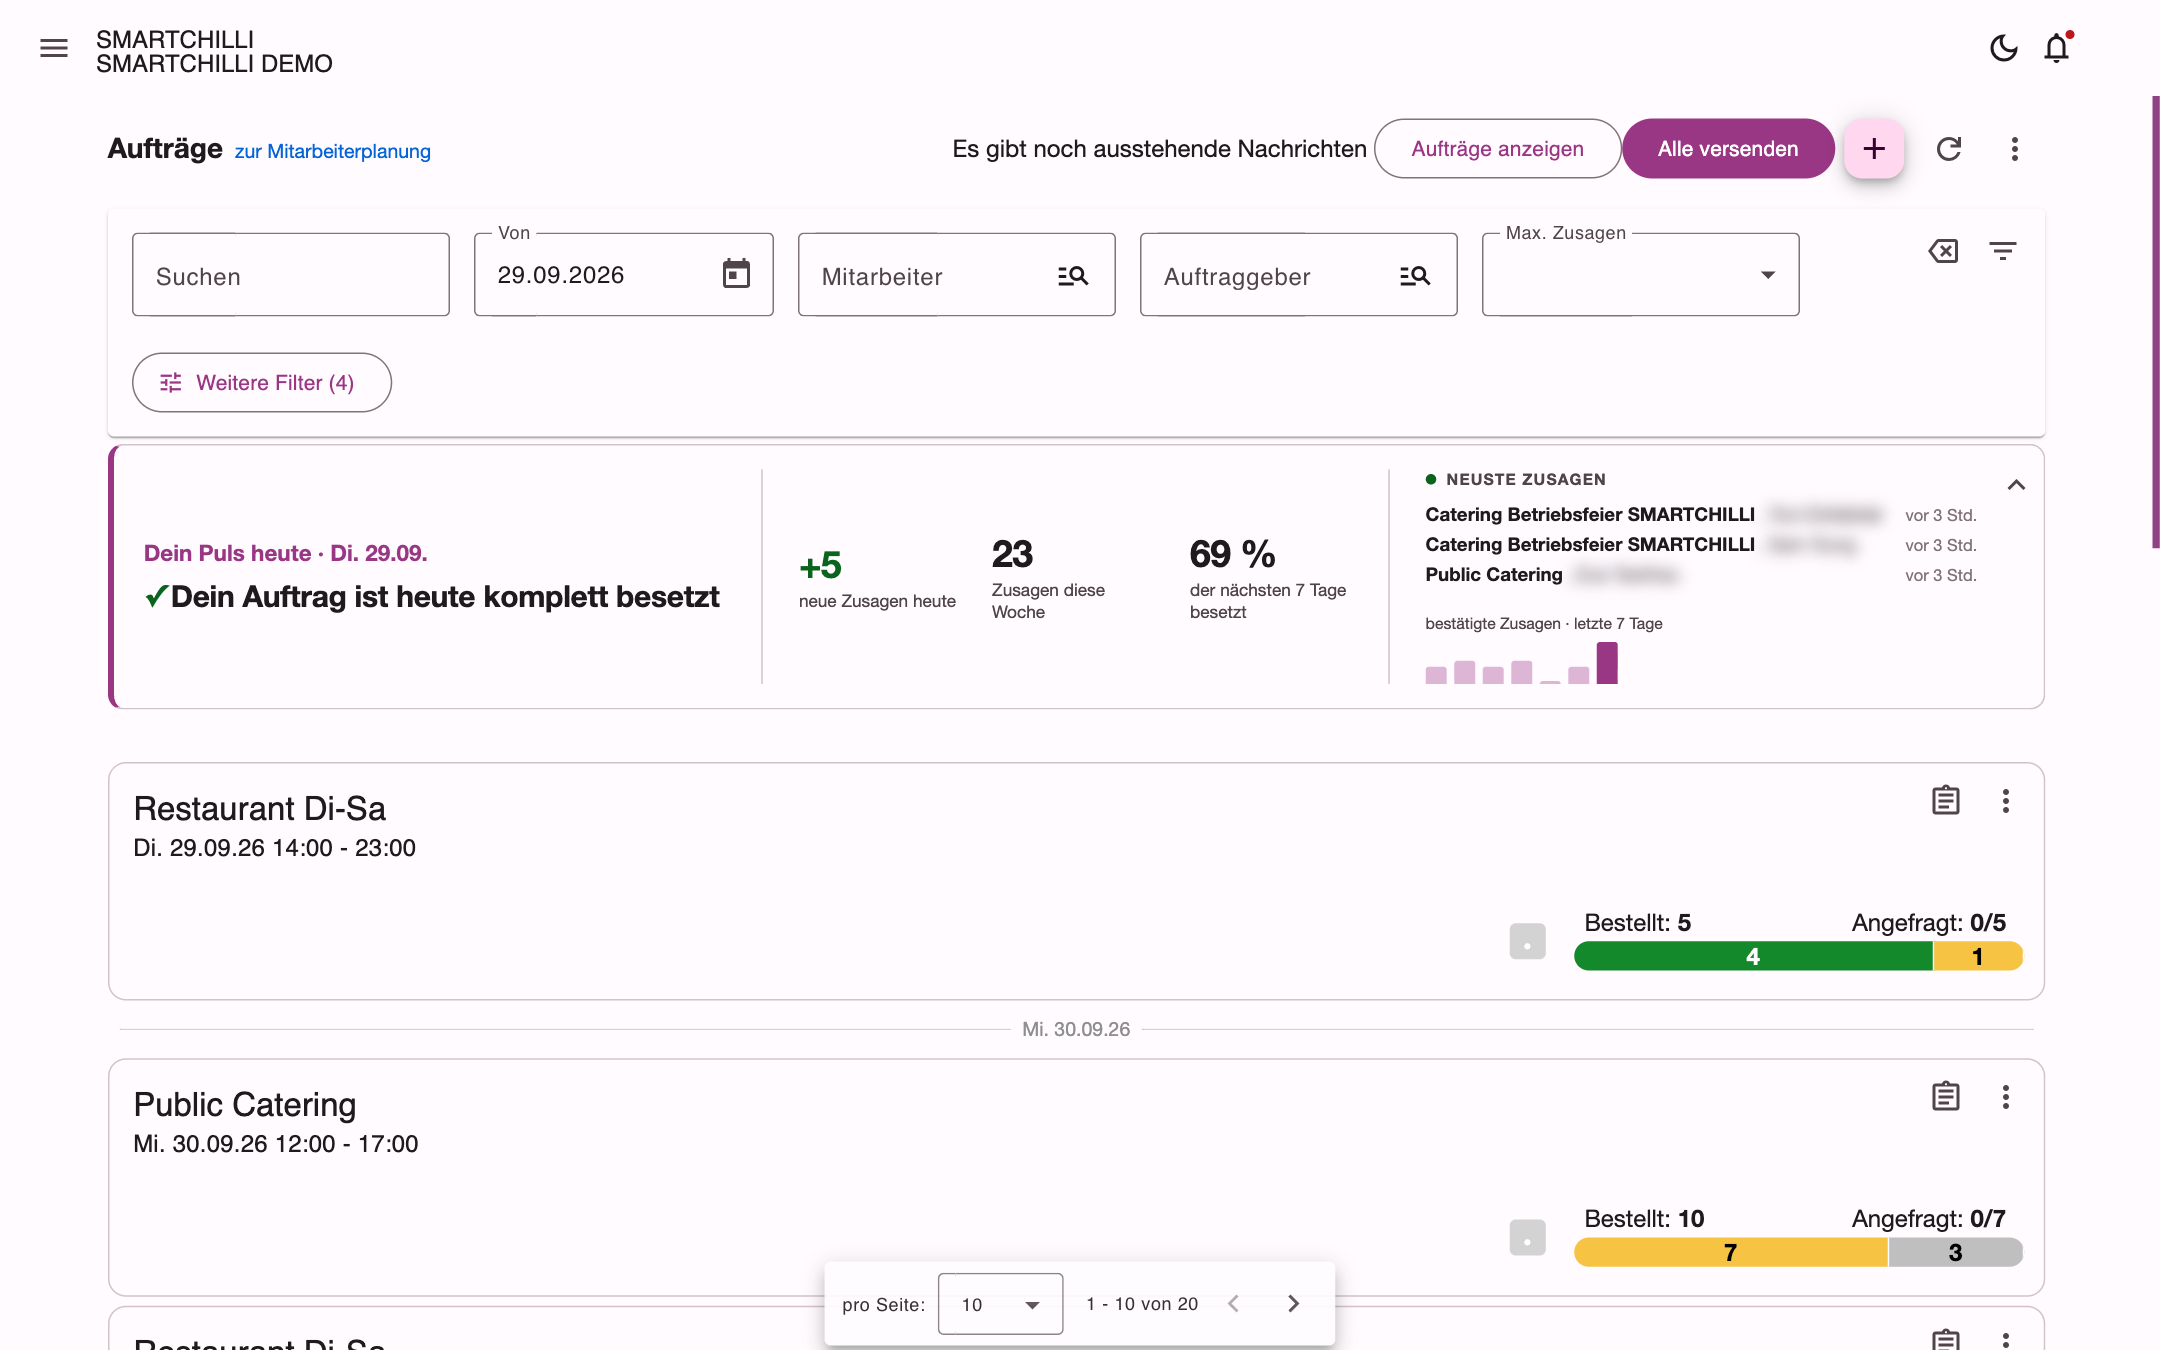Toggle grey checkbox on Public Catering card
This screenshot has height=1350, width=2160.
(1527, 1237)
